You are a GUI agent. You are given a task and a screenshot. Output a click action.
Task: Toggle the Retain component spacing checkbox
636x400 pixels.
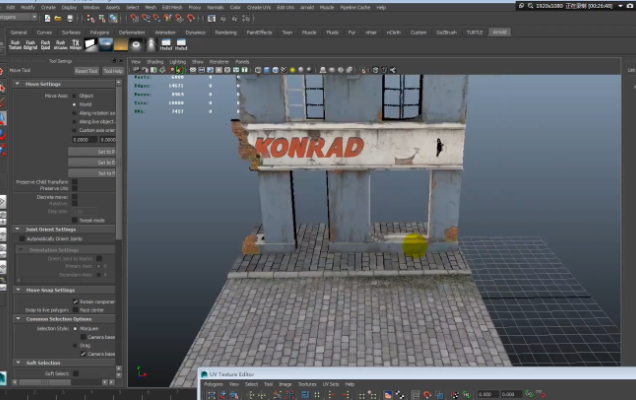[76, 301]
